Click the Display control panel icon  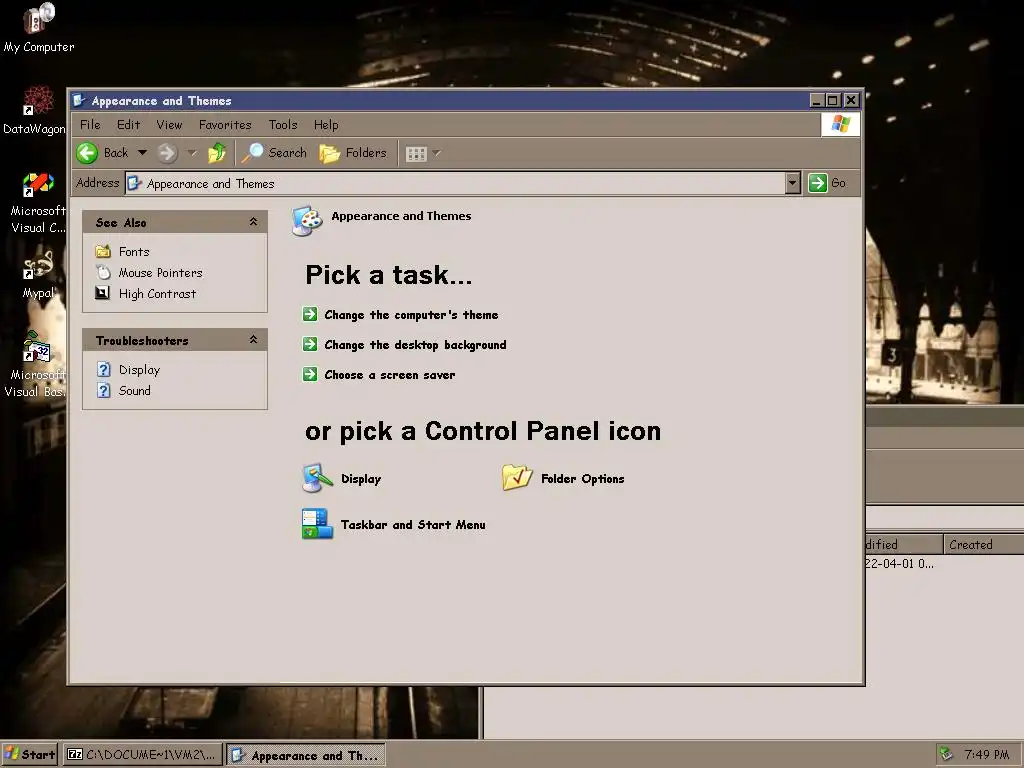click(x=317, y=478)
